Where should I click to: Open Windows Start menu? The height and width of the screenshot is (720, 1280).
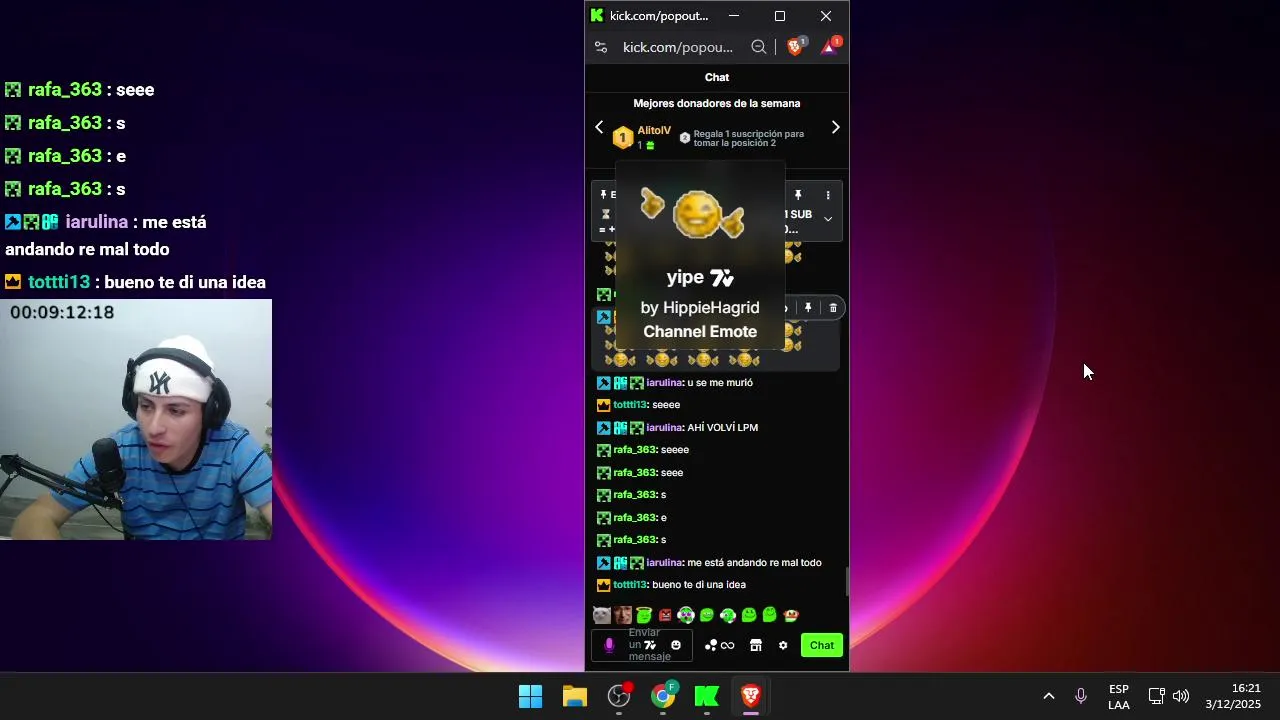click(530, 696)
